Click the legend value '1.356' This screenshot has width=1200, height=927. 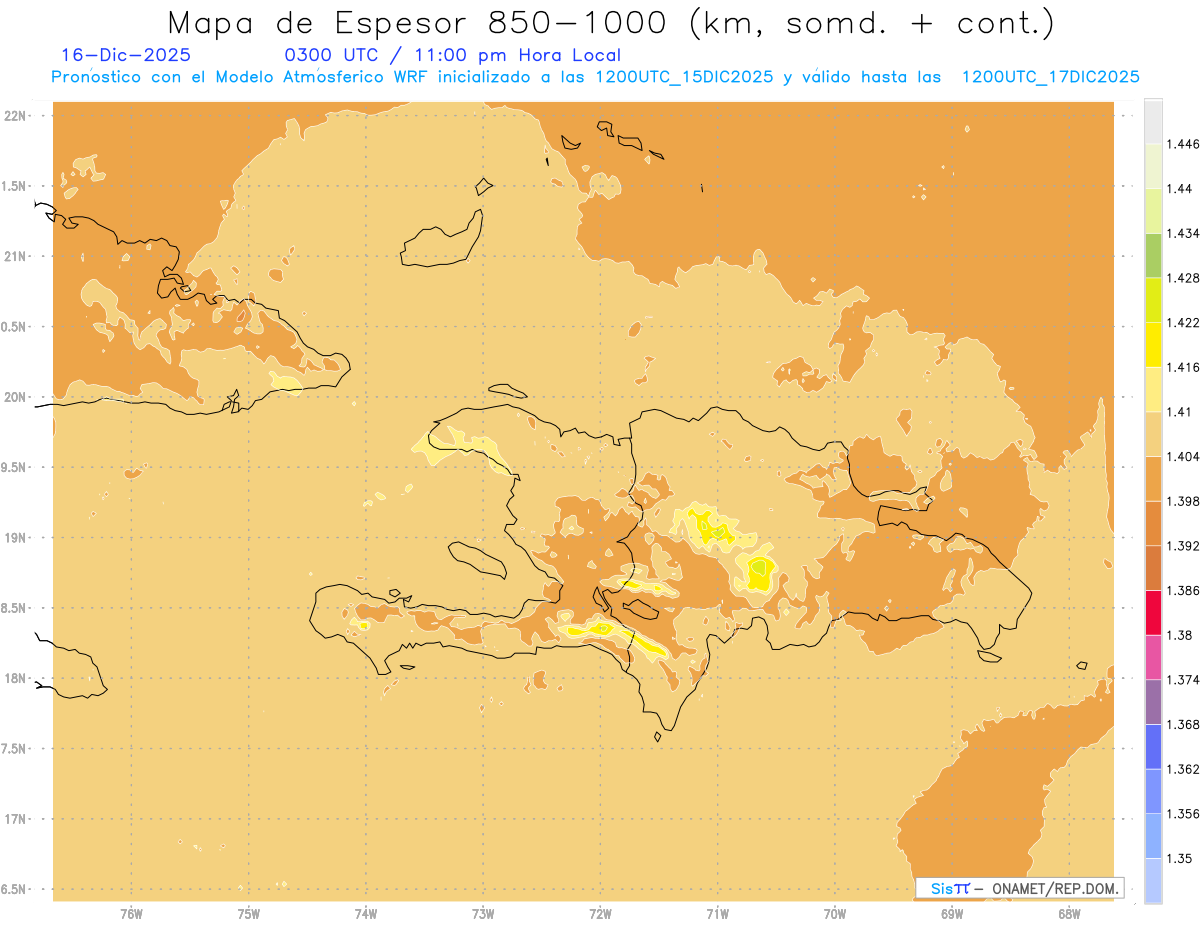coord(1183,813)
